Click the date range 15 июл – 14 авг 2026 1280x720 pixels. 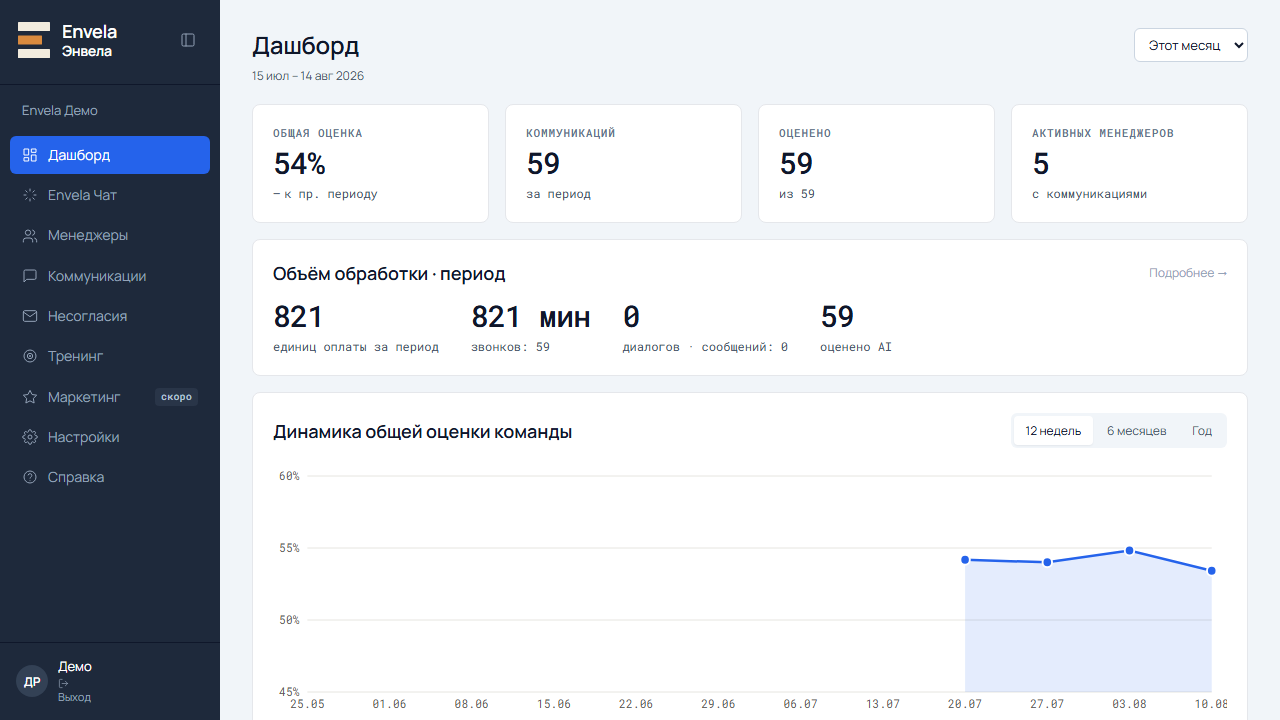pyautogui.click(x=308, y=75)
